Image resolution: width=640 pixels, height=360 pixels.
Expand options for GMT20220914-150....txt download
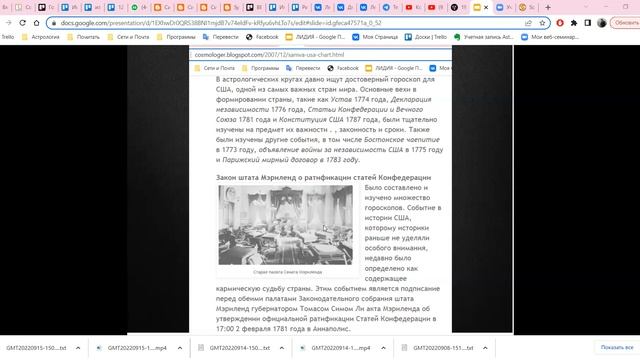(282, 348)
